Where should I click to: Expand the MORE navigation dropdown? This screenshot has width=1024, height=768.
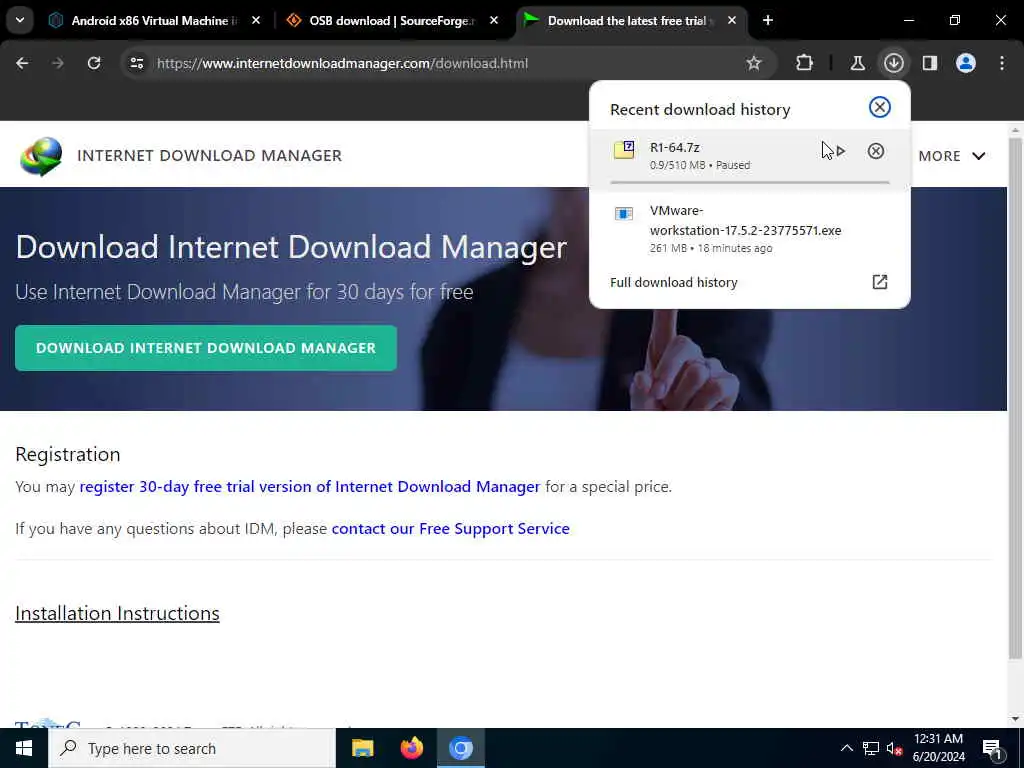click(x=952, y=156)
